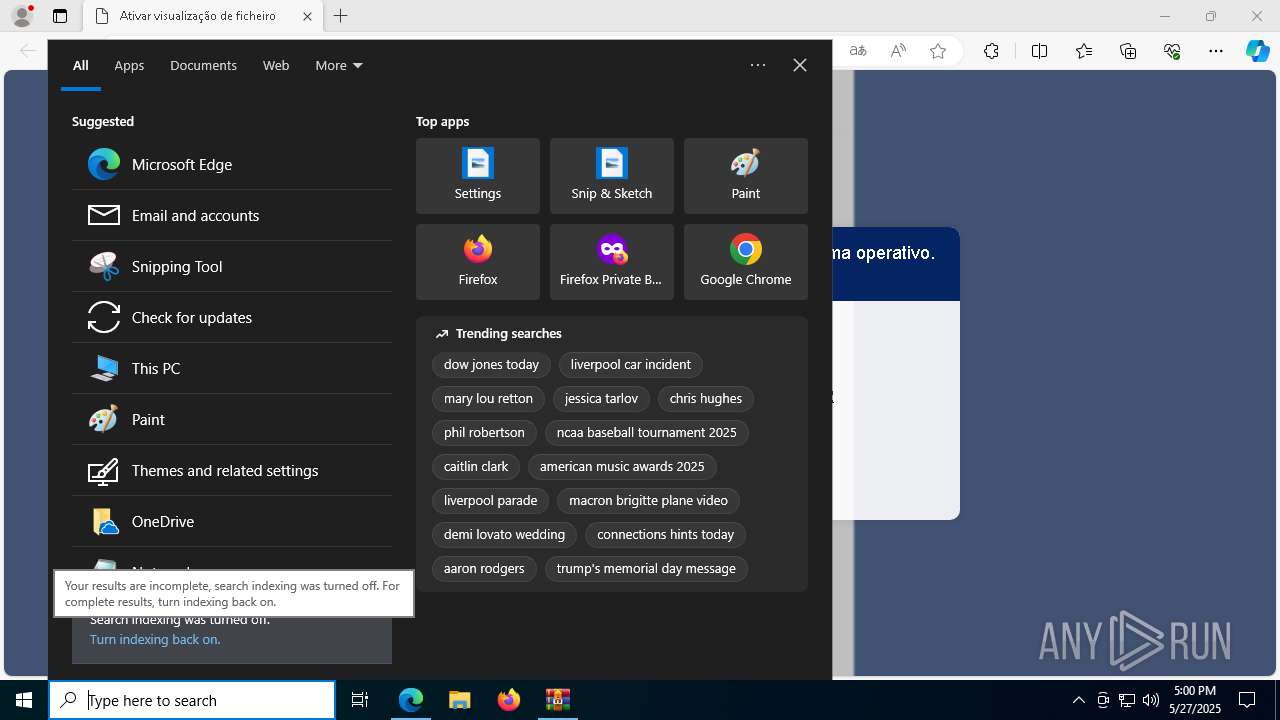The image size is (1280, 720).
Task: Open the clock showing 5:00 PM
Action: coord(1196,700)
